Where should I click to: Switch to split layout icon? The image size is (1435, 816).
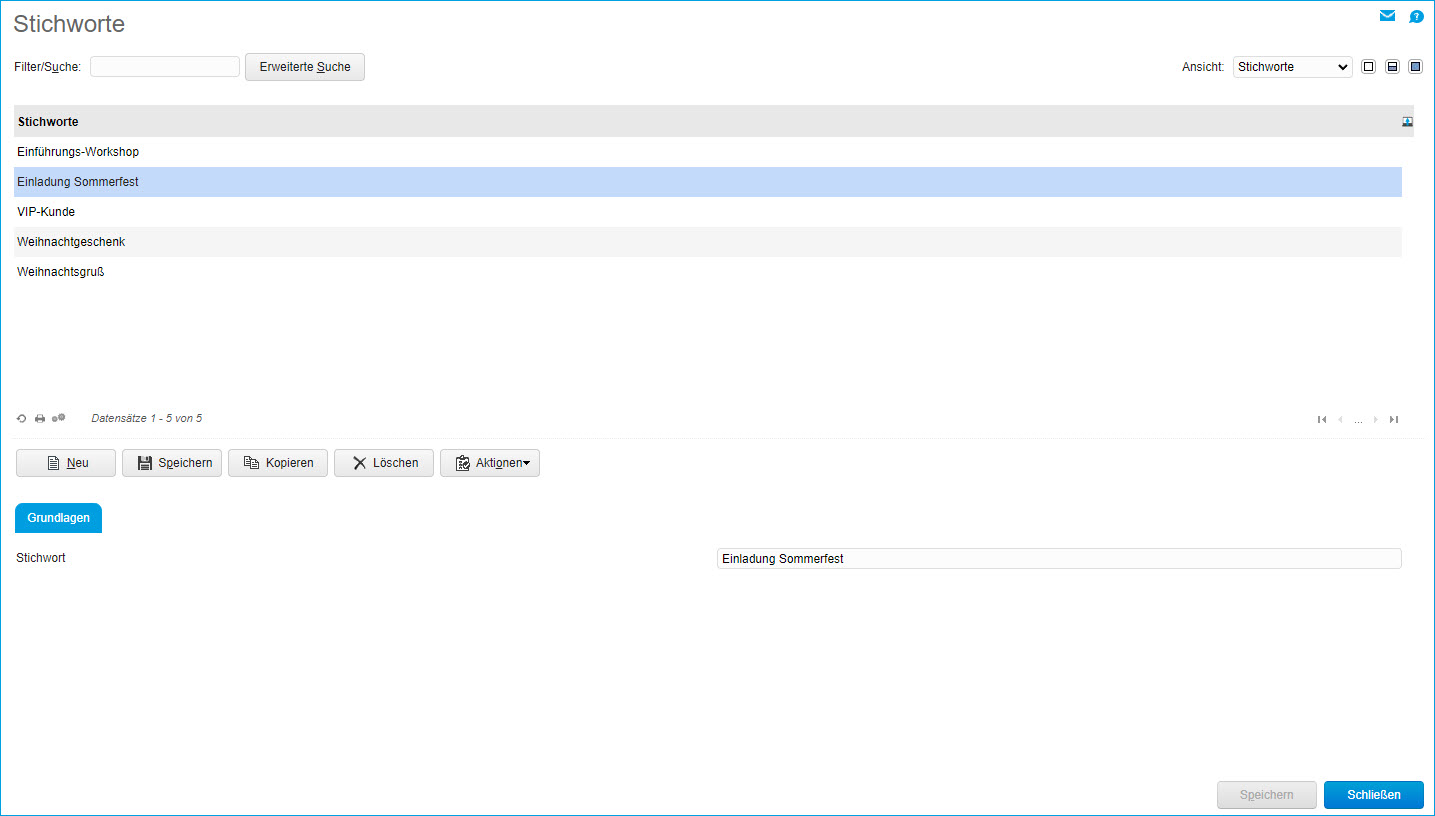click(x=1392, y=67)
